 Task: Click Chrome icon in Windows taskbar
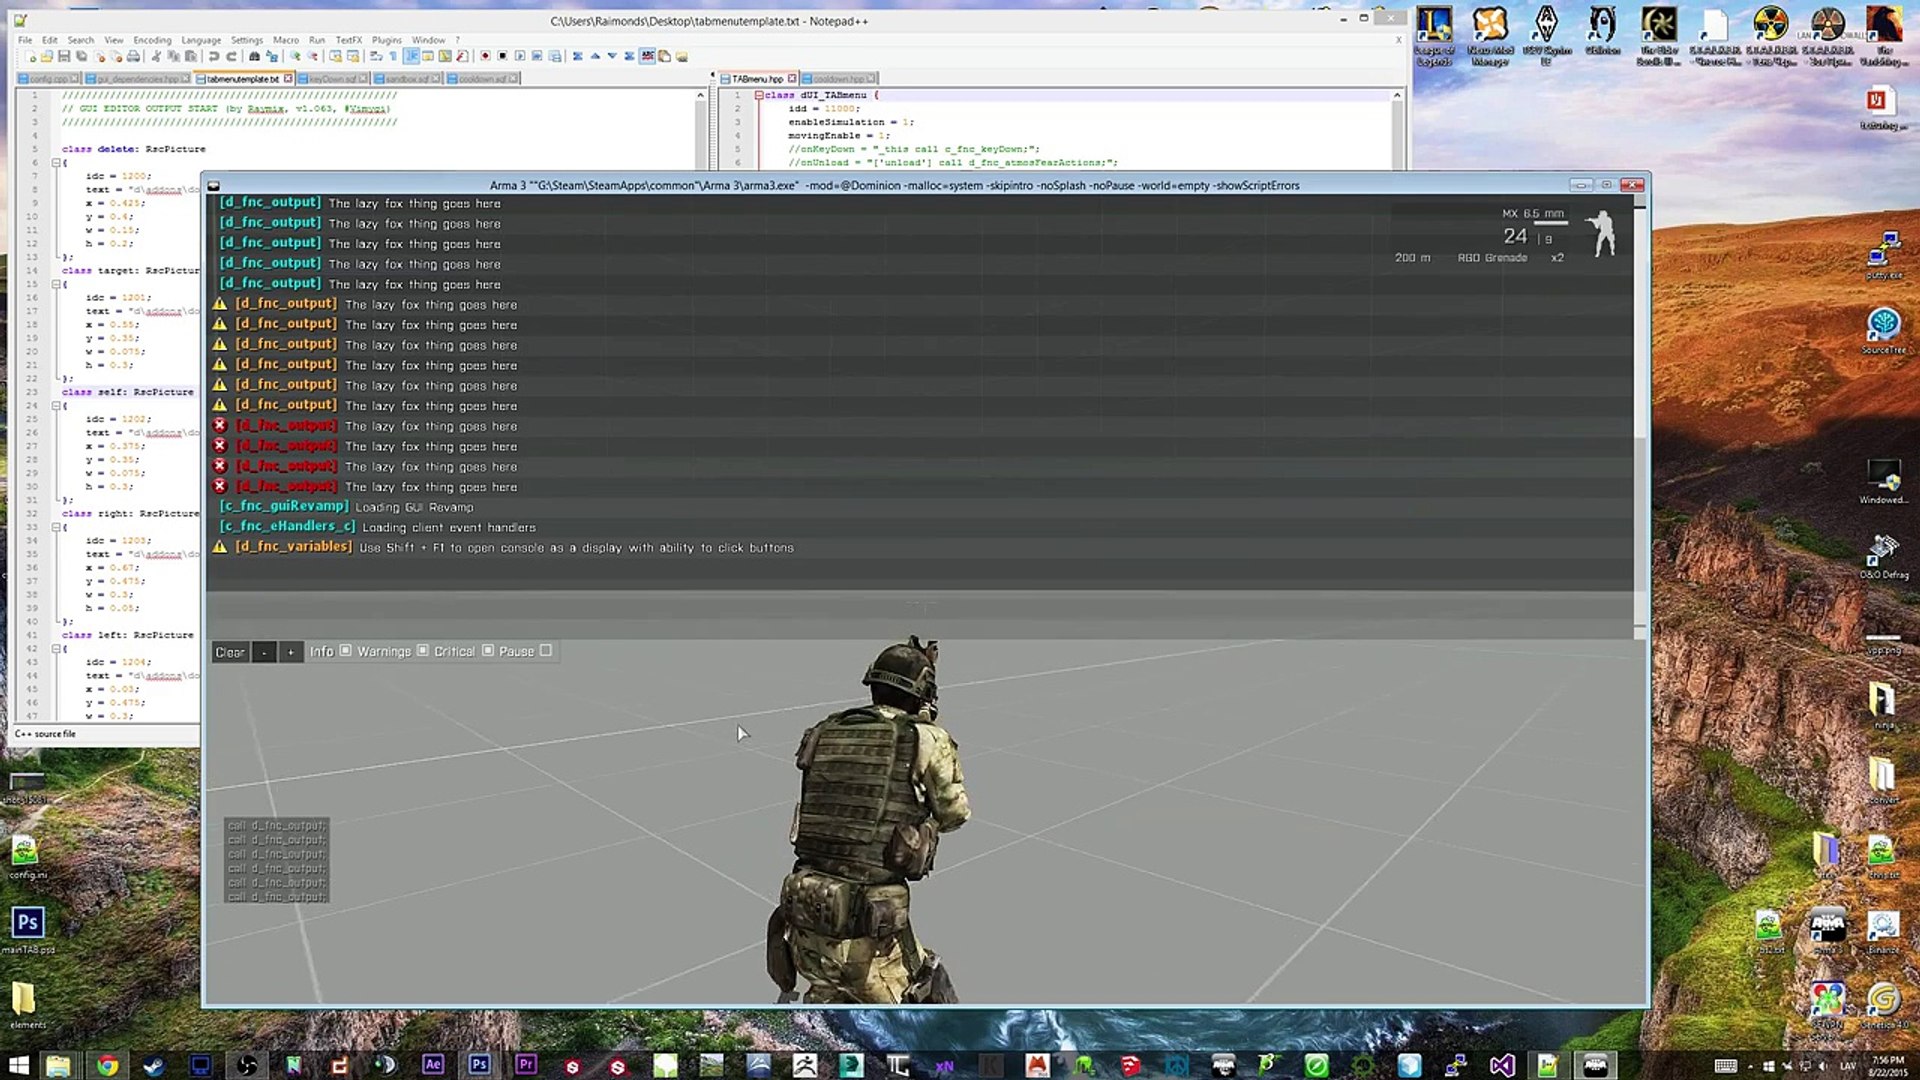pos(107,1065)
